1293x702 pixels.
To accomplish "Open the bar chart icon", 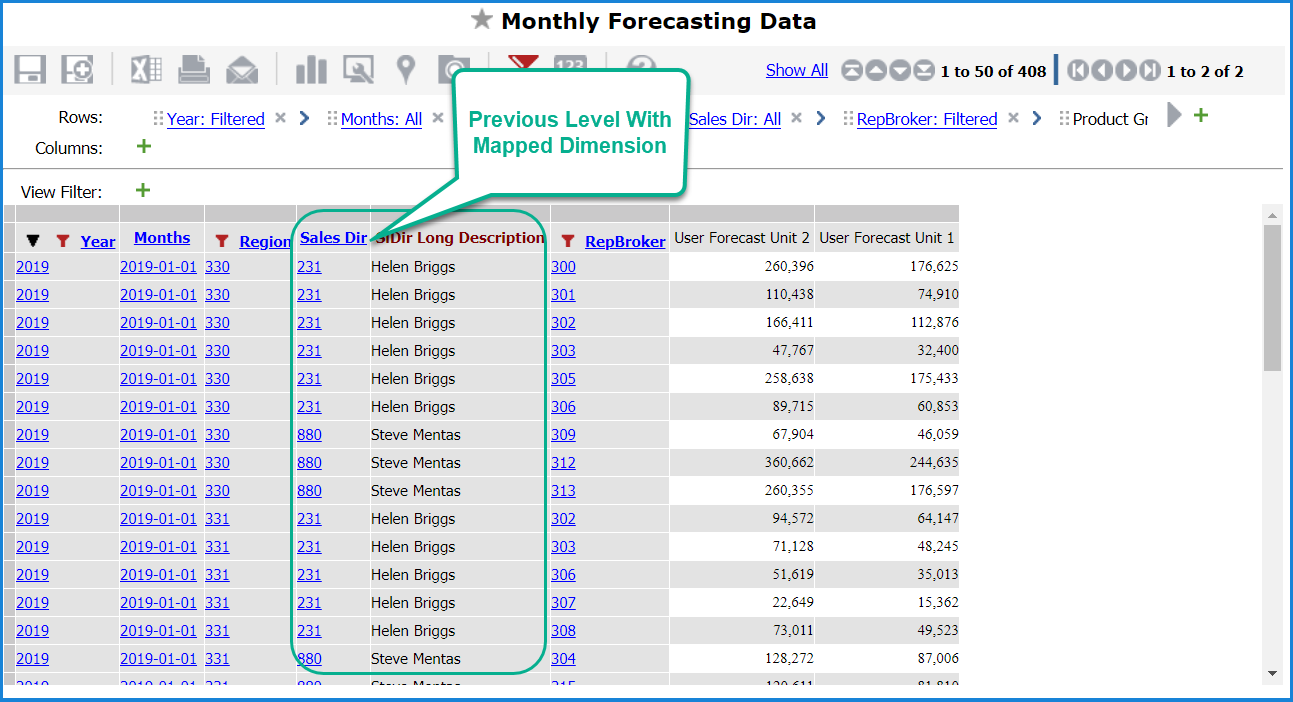I will pos(311,70).
